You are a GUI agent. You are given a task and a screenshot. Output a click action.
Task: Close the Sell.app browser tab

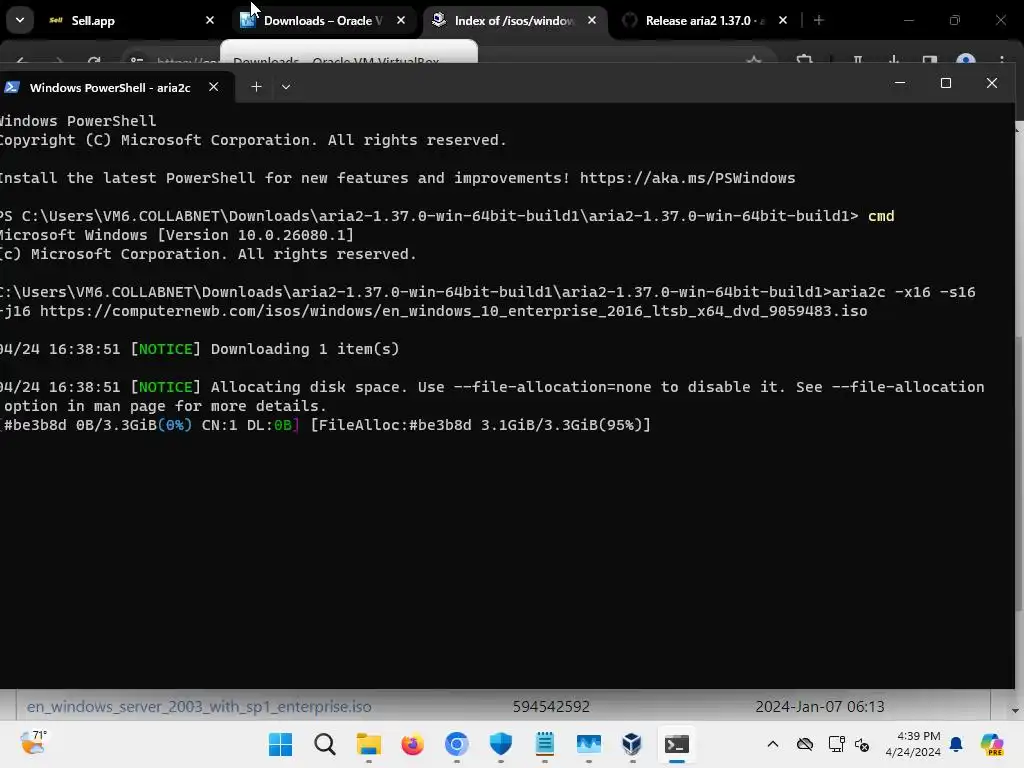210,21
